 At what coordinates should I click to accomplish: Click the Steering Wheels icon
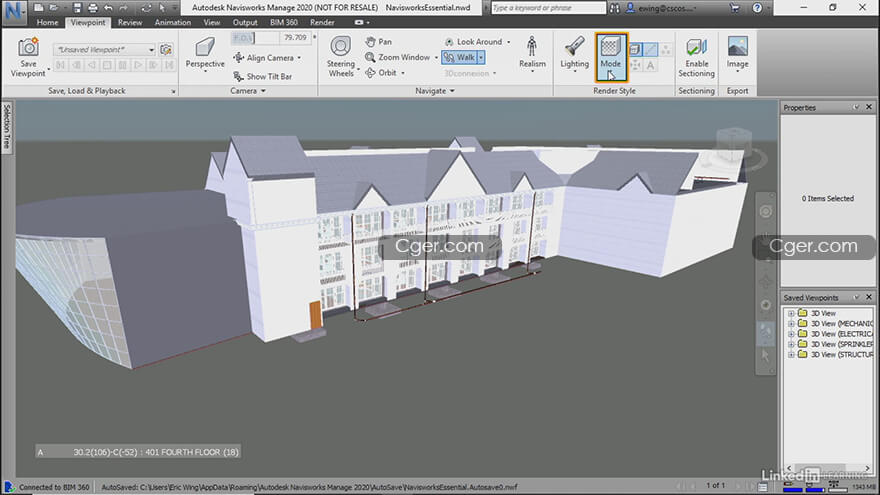pyautogui.click(x=341, y=47)
